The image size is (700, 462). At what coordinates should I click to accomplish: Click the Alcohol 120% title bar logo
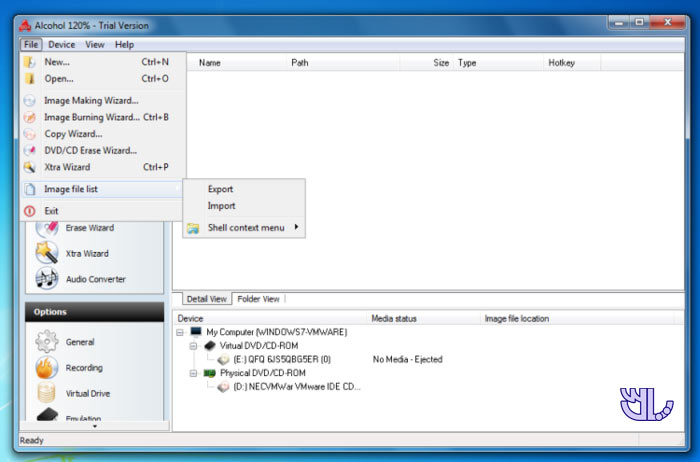[x=25, y=26]
